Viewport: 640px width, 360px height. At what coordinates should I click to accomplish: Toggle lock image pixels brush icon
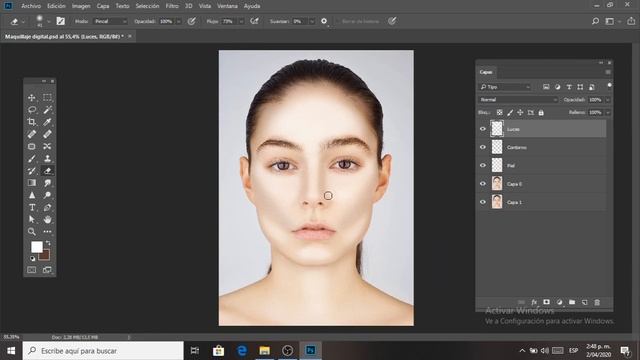[x=510, y=113]
